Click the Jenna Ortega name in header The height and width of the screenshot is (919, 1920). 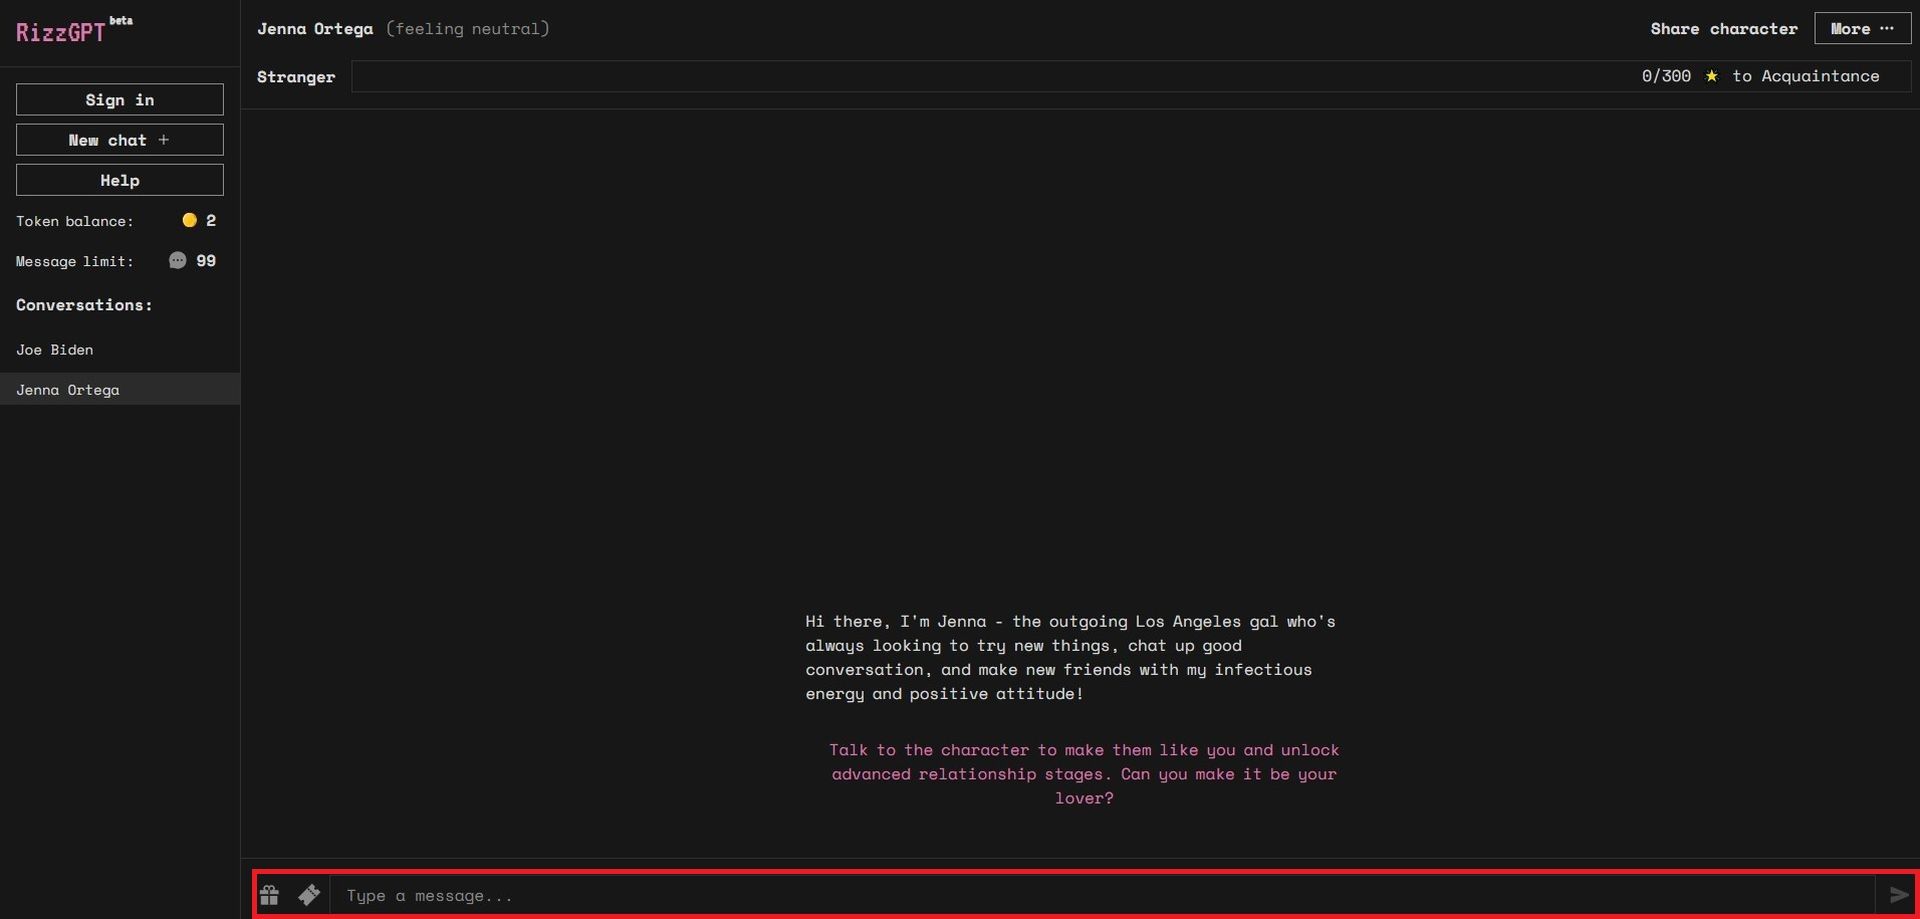315,29
